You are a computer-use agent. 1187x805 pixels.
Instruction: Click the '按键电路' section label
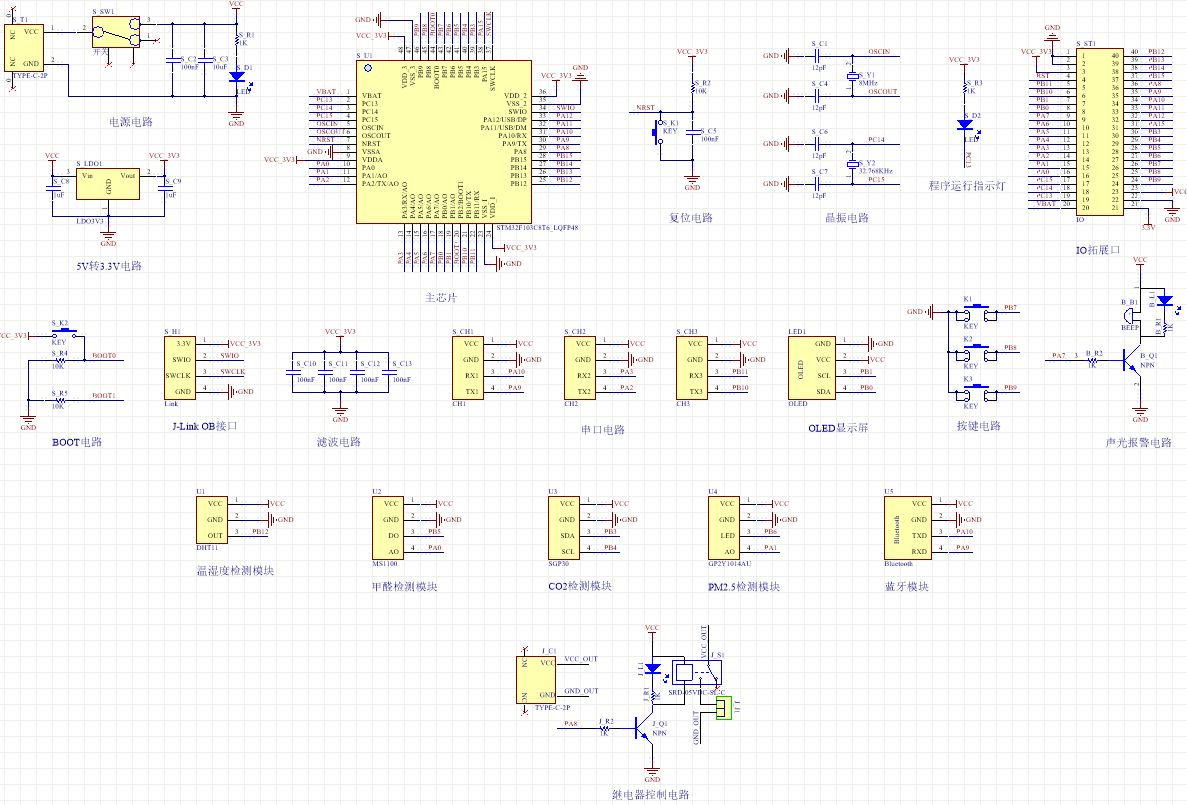point(979,426)
